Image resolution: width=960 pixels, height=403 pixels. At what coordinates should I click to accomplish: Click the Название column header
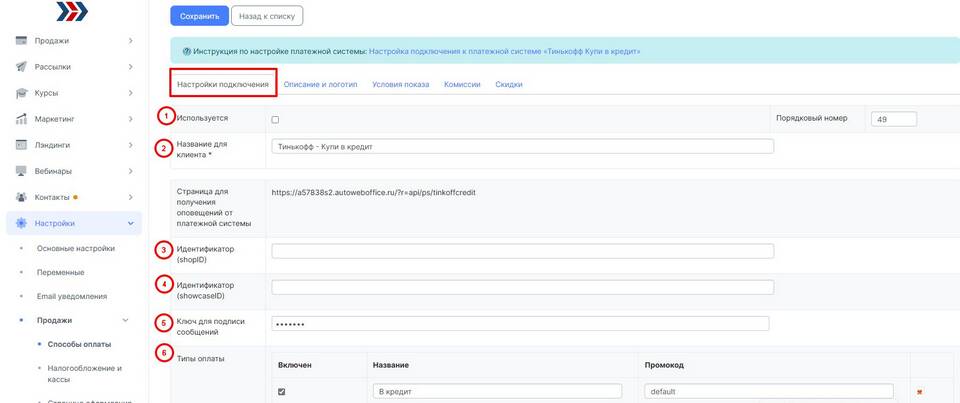click(x=391, y=365)
